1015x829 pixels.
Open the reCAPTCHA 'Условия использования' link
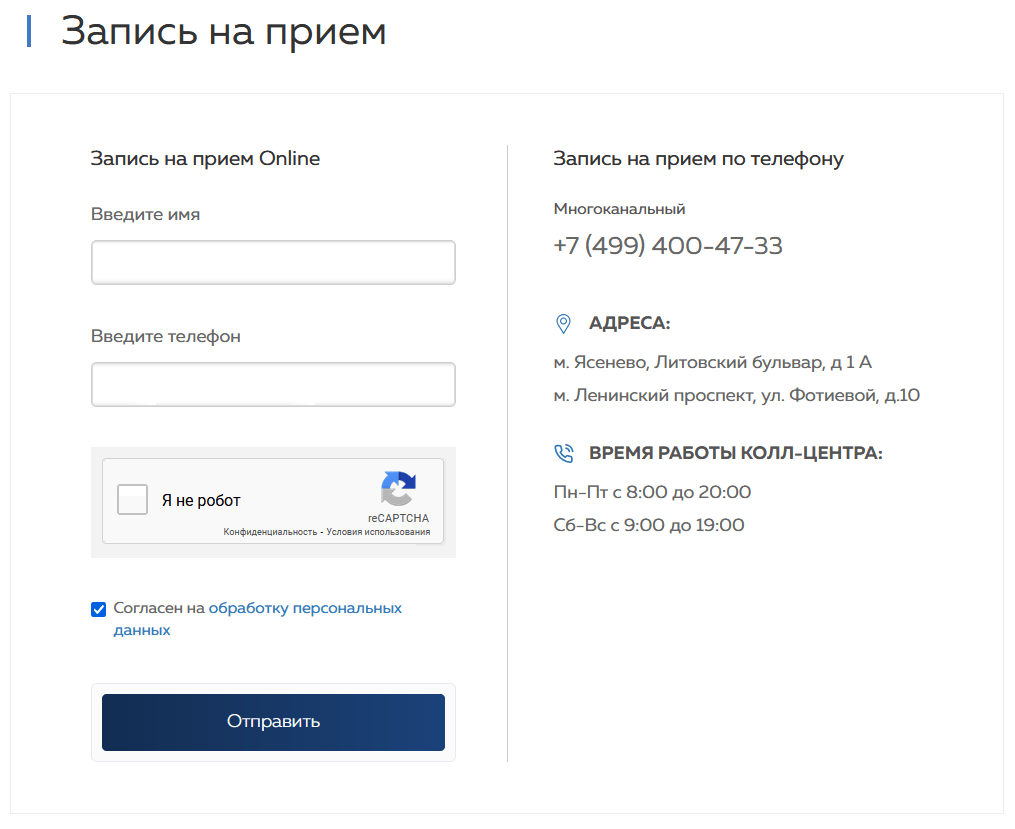378,533
